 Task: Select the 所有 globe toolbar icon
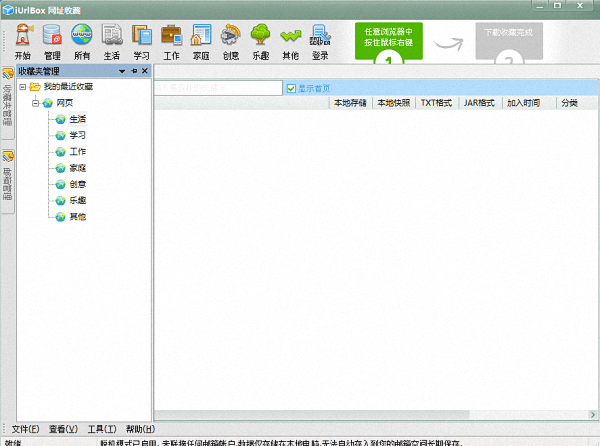(82, 41)
